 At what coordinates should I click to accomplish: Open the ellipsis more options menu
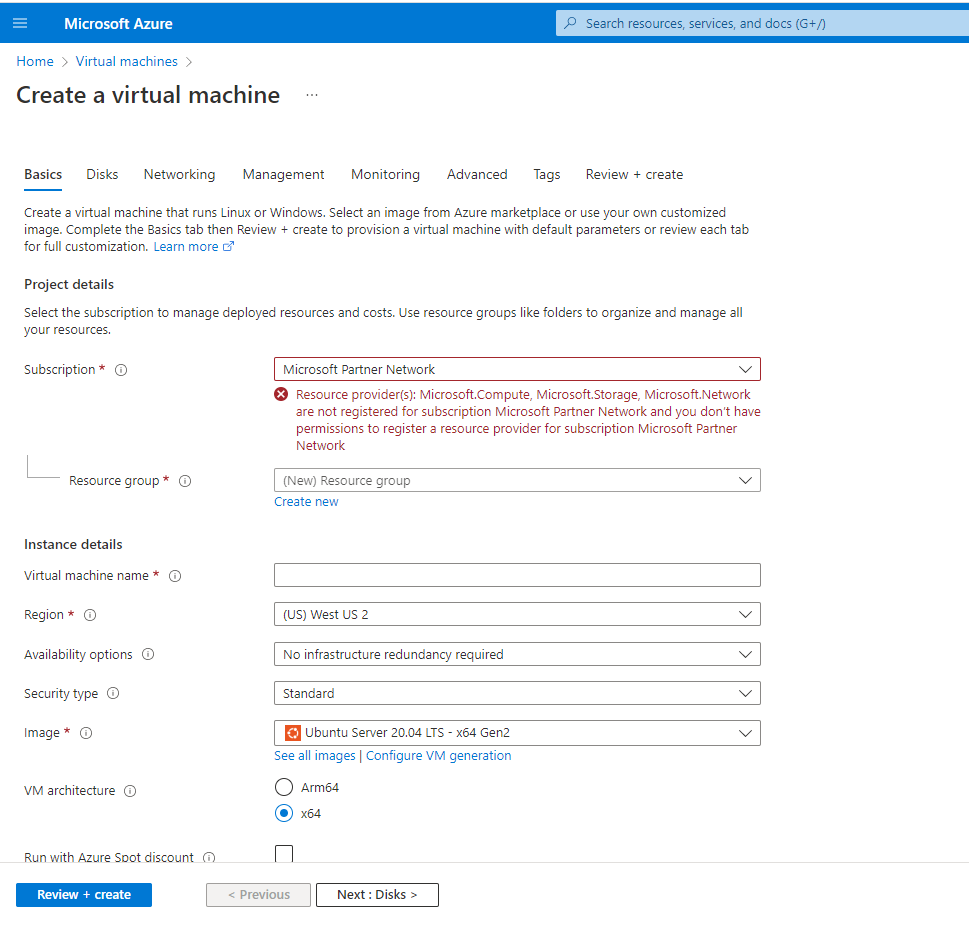coord(312,95)
